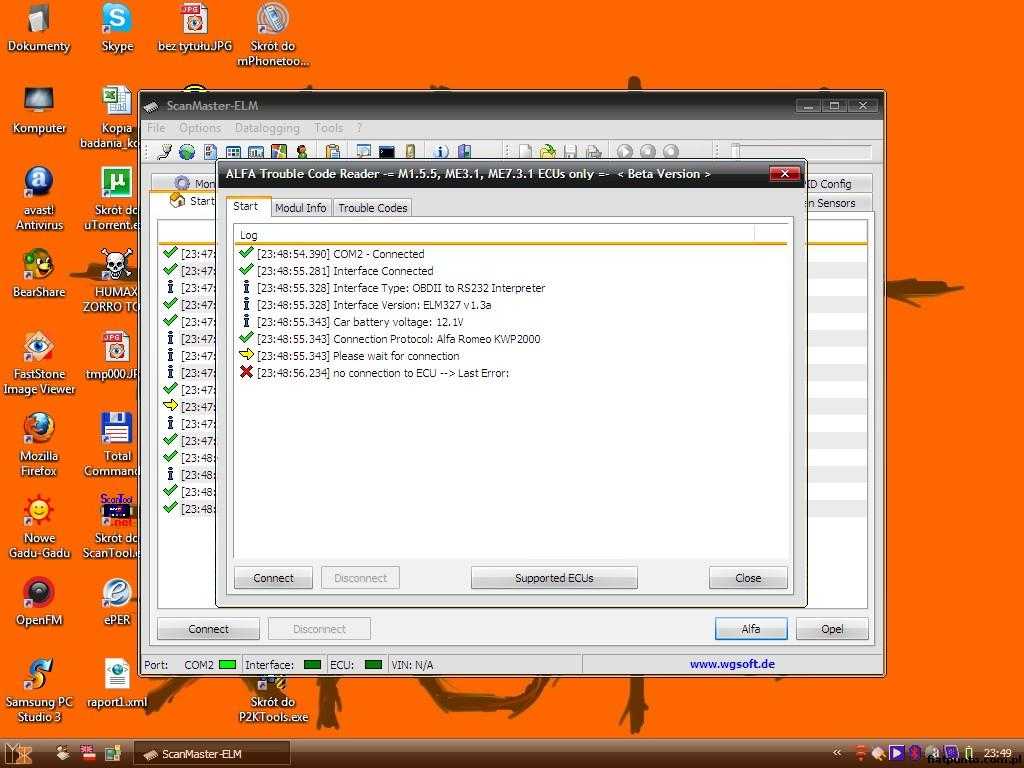Click the black terminal icon in ScanMaster toolbar
Viewport: 1024px width, 768px height.
pos(387,152)
